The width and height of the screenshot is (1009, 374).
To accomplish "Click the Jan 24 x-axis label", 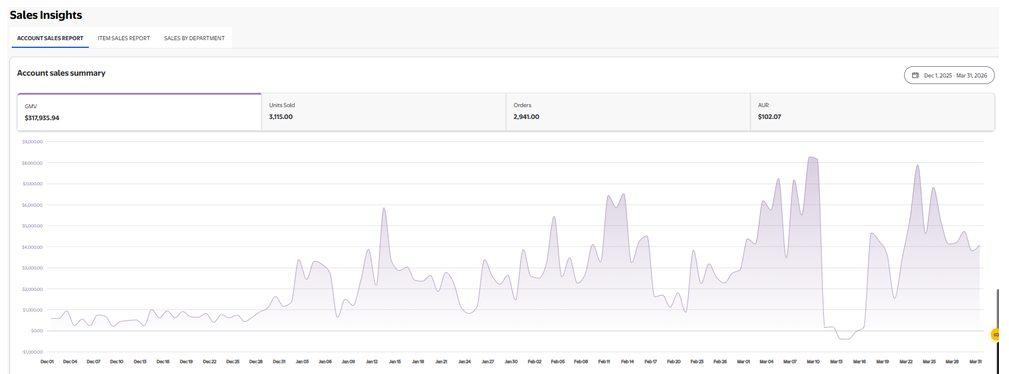I will (464, 362).
